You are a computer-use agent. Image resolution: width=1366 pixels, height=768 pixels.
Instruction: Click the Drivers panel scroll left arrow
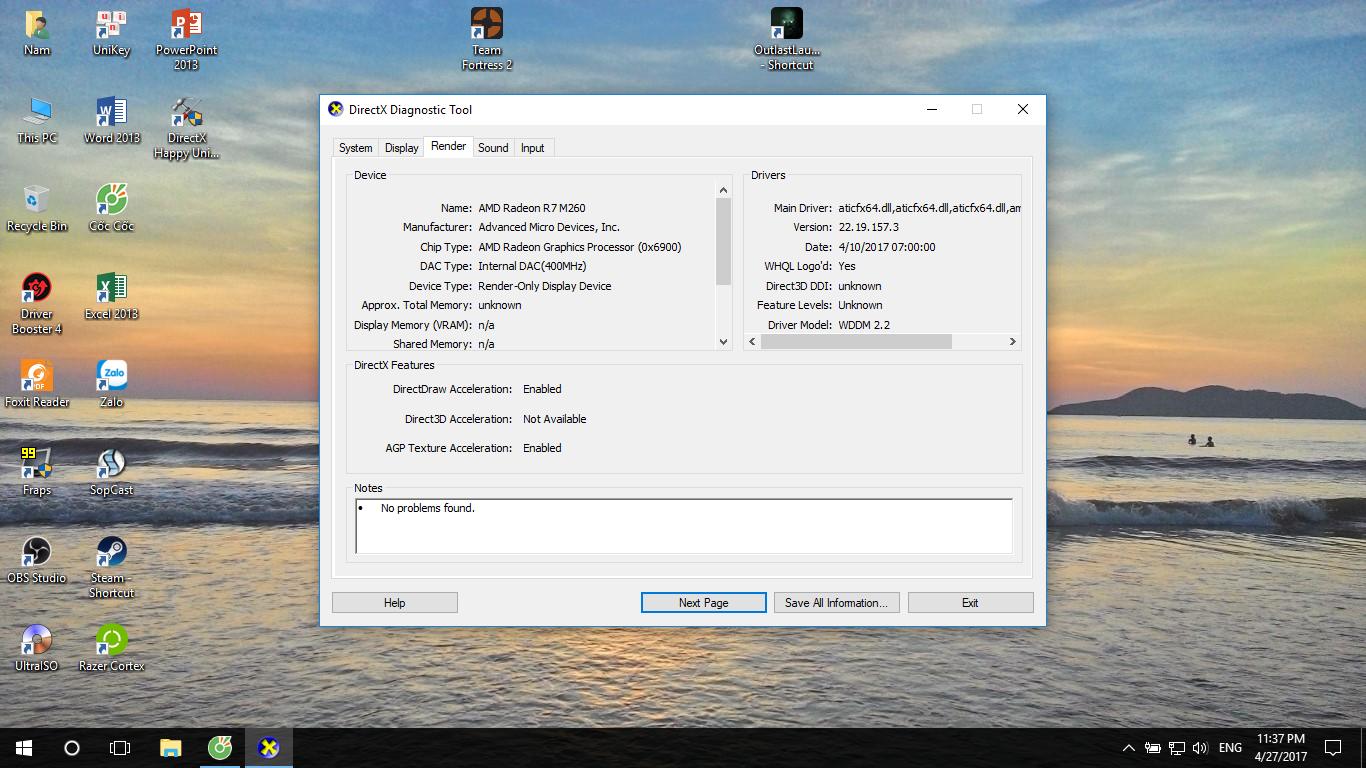coord(752,342)
